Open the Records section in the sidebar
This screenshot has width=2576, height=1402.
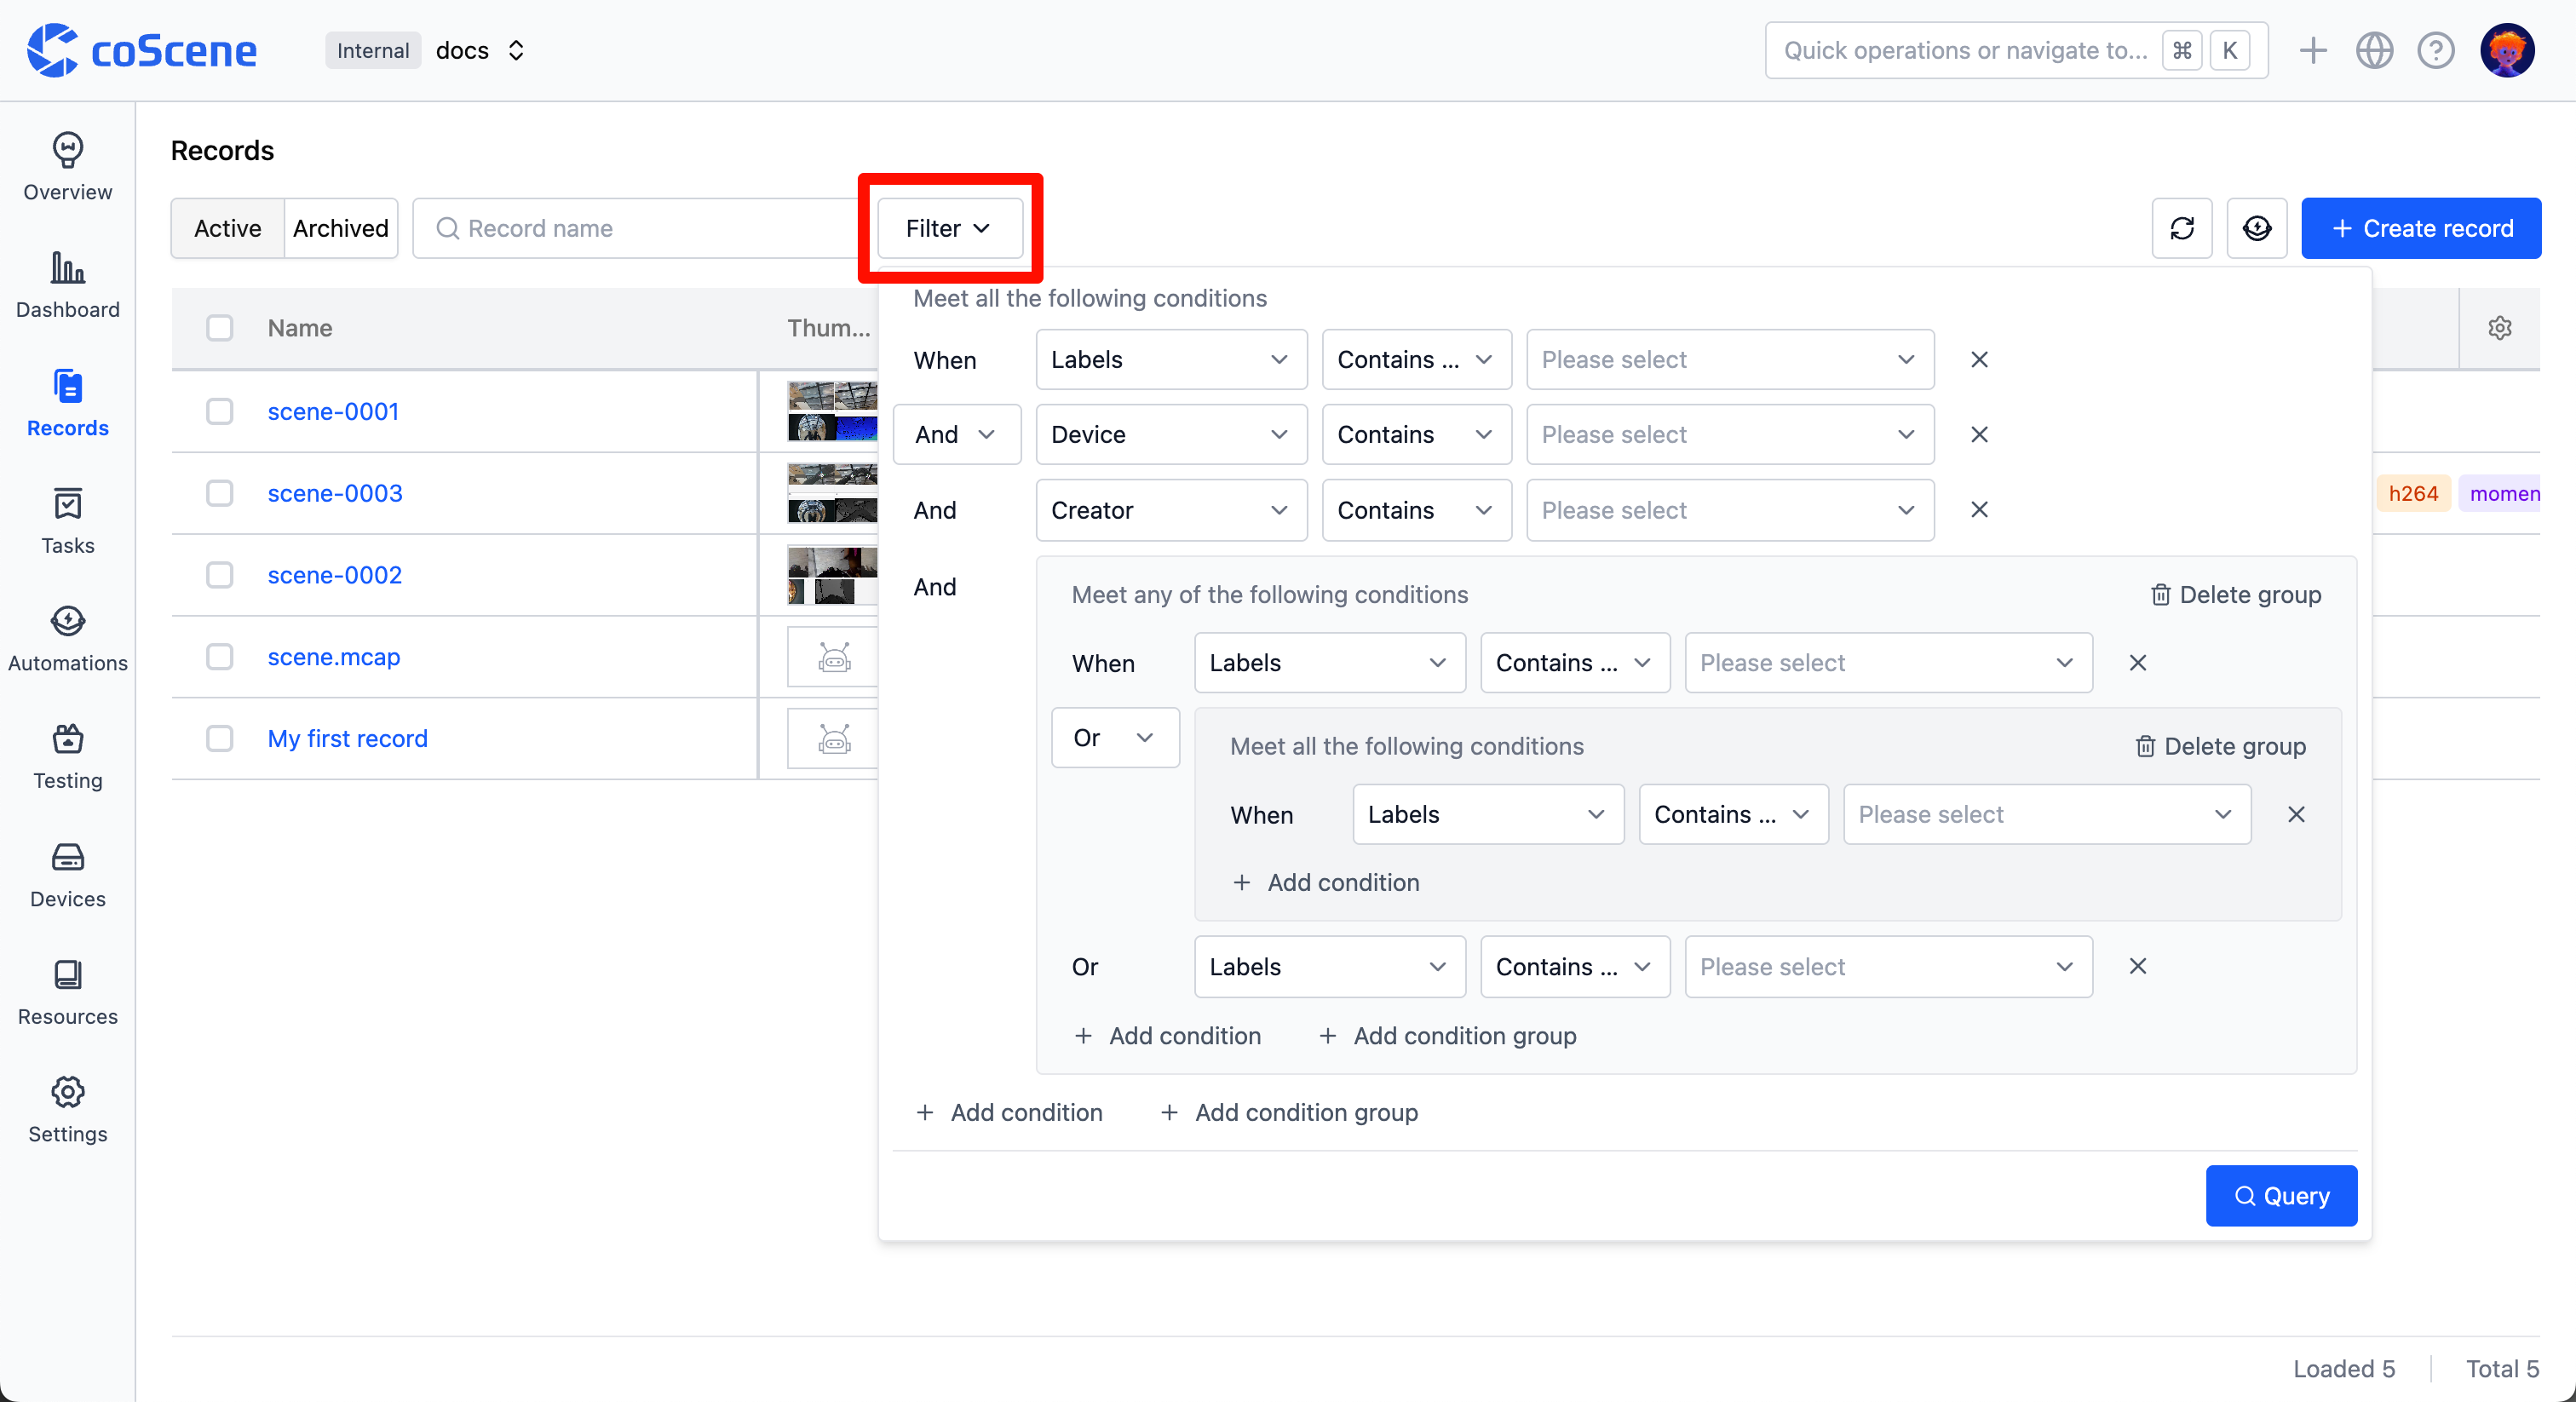67,404
